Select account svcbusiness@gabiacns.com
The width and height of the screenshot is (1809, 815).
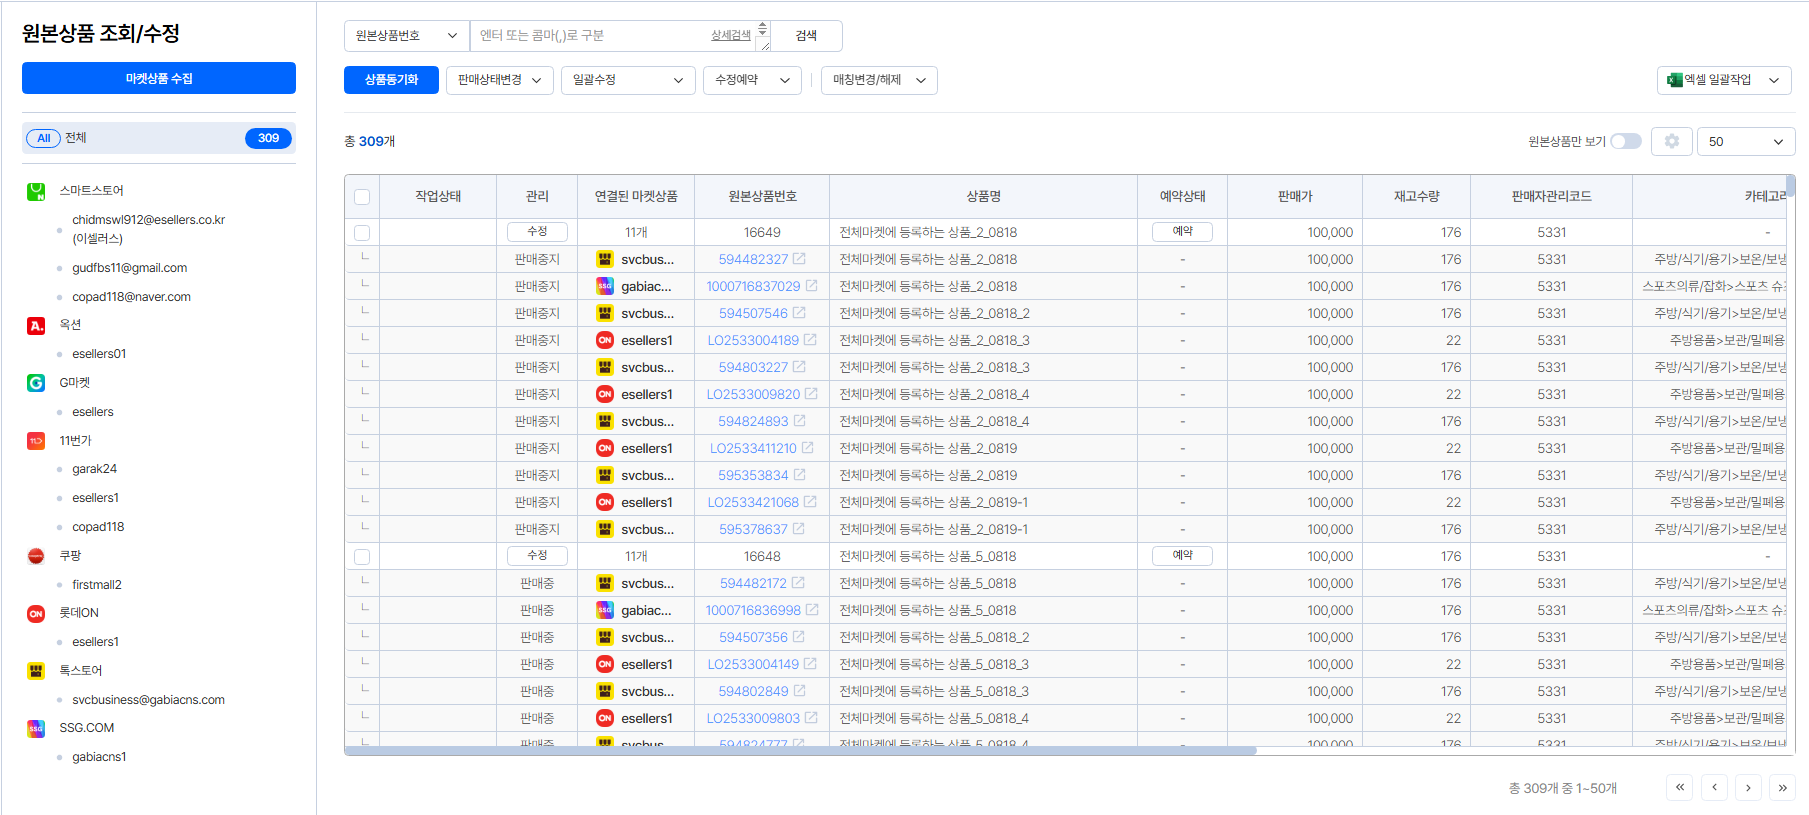[148, 700]
